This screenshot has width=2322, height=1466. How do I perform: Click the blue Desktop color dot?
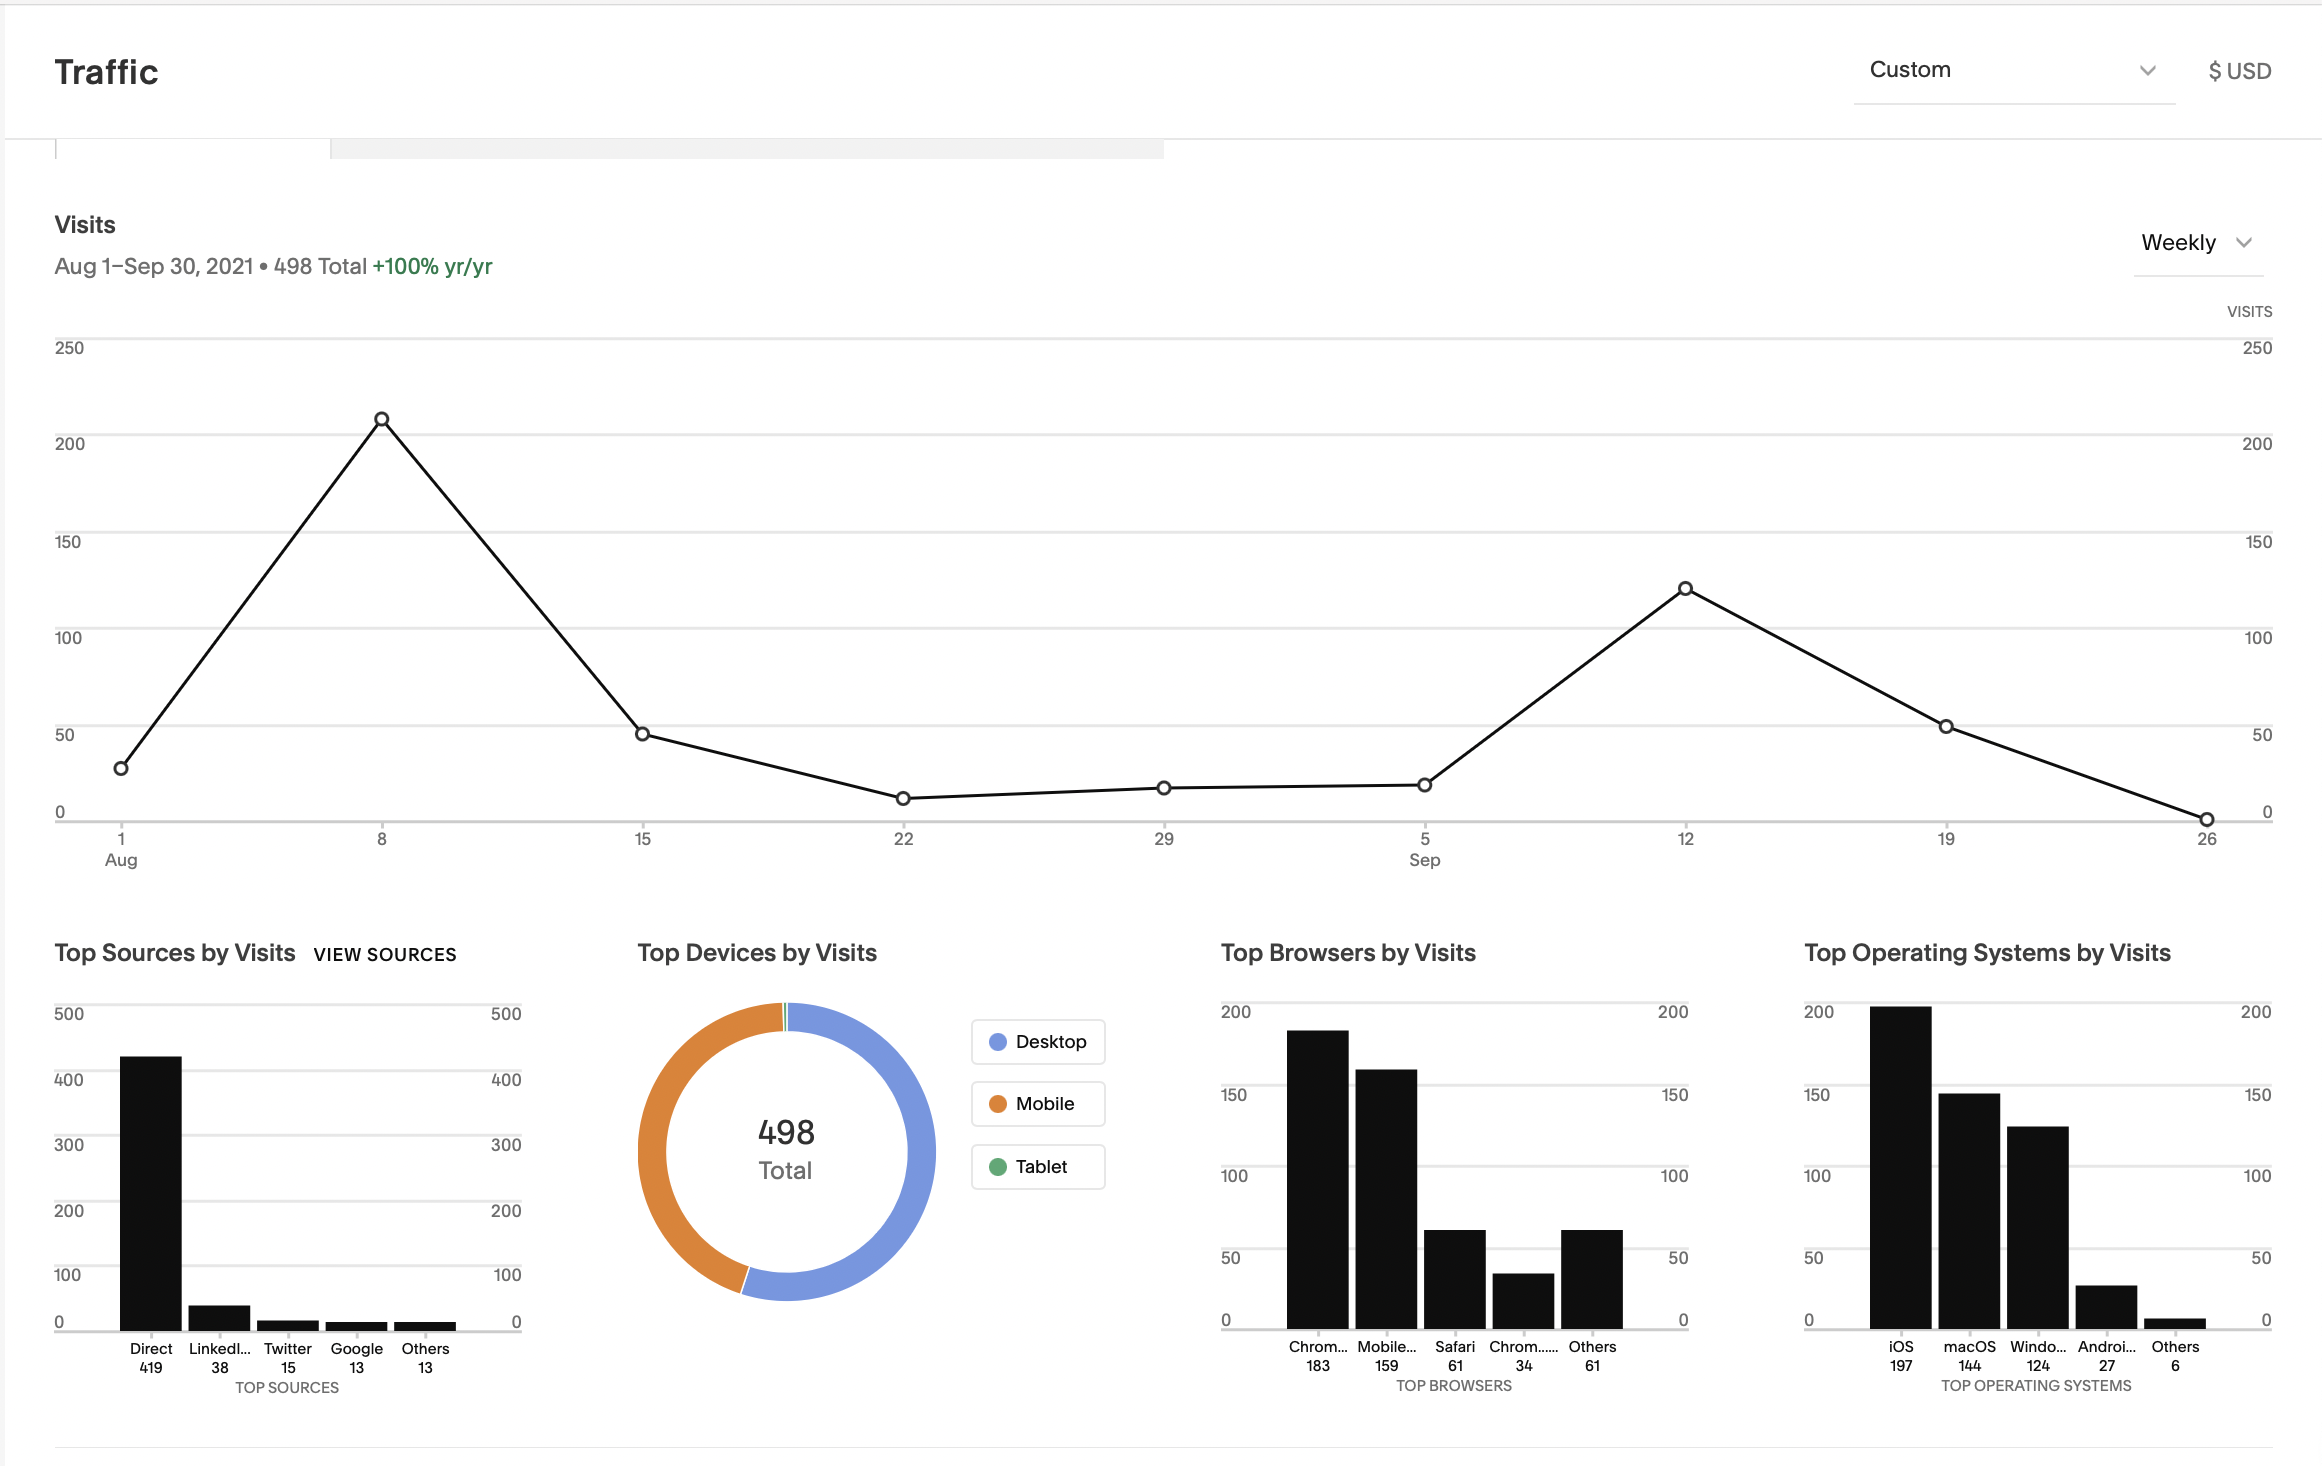coord(997,1042)
